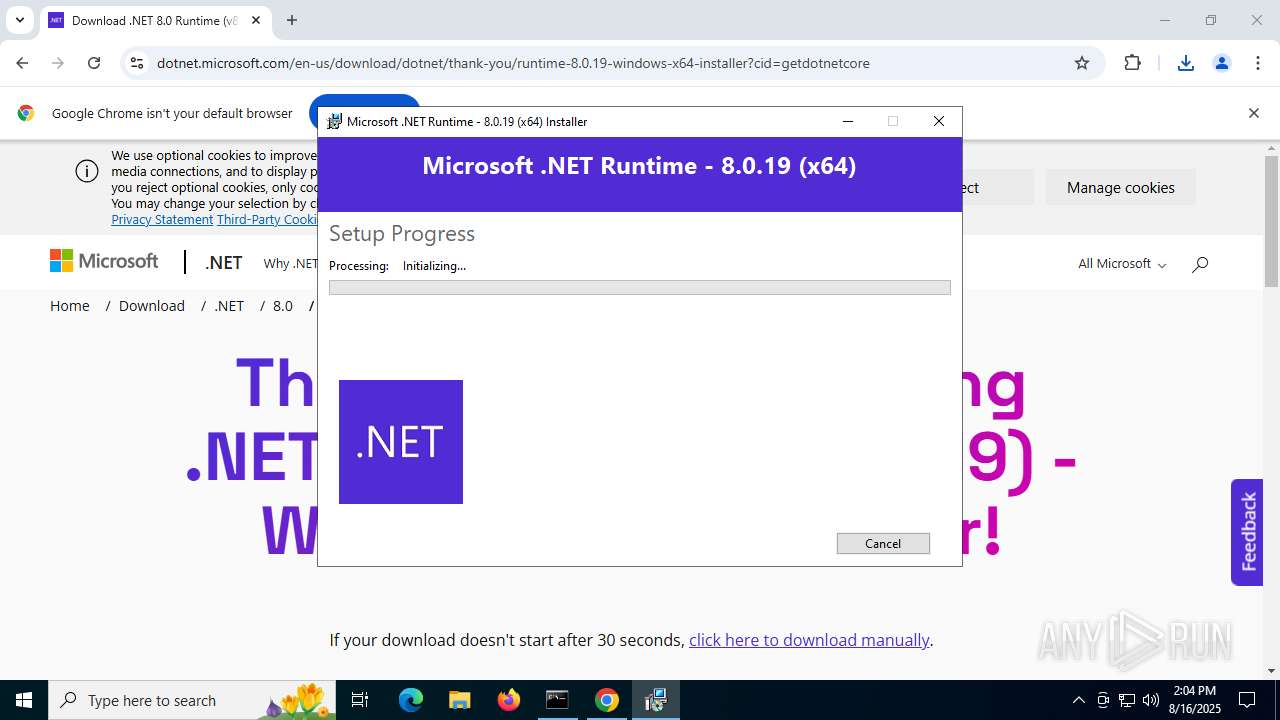
Task: Click the scrollbar down arrow
Action: point(1271,671)
